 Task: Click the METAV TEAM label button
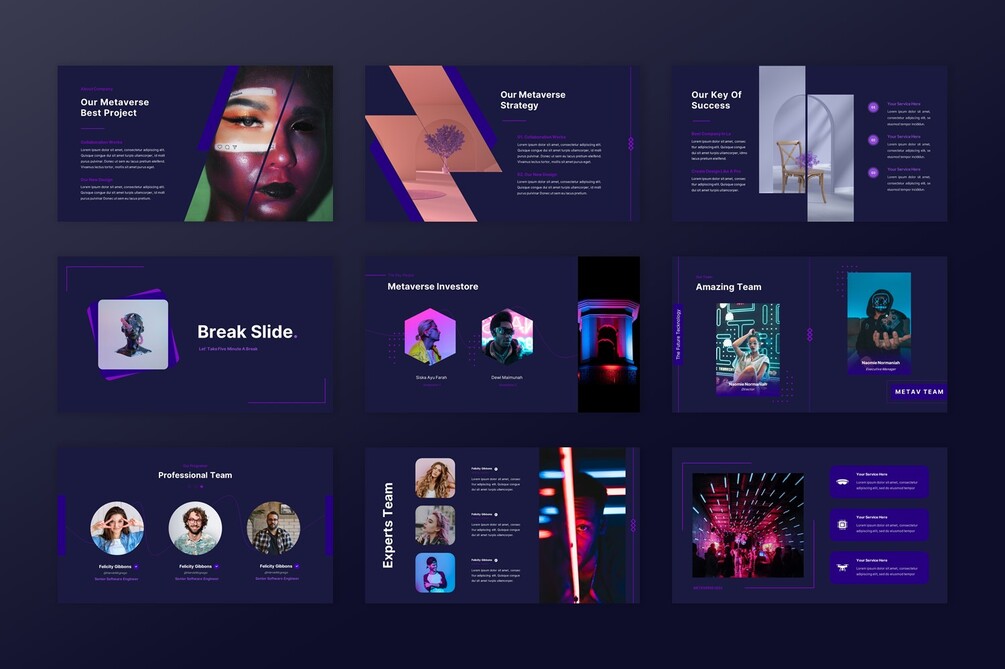coord(918,392)
